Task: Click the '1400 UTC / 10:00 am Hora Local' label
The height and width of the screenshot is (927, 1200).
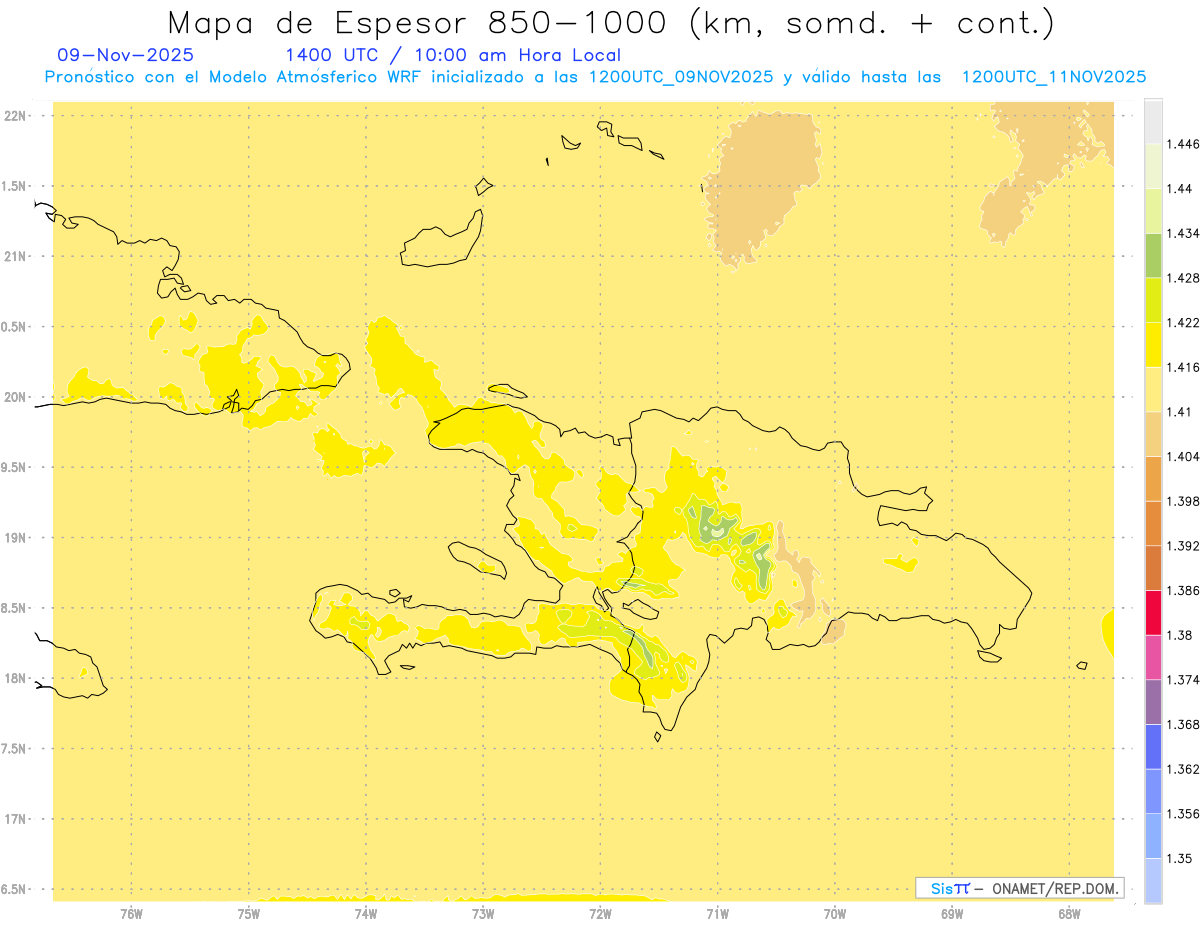Action: [453, 56]
